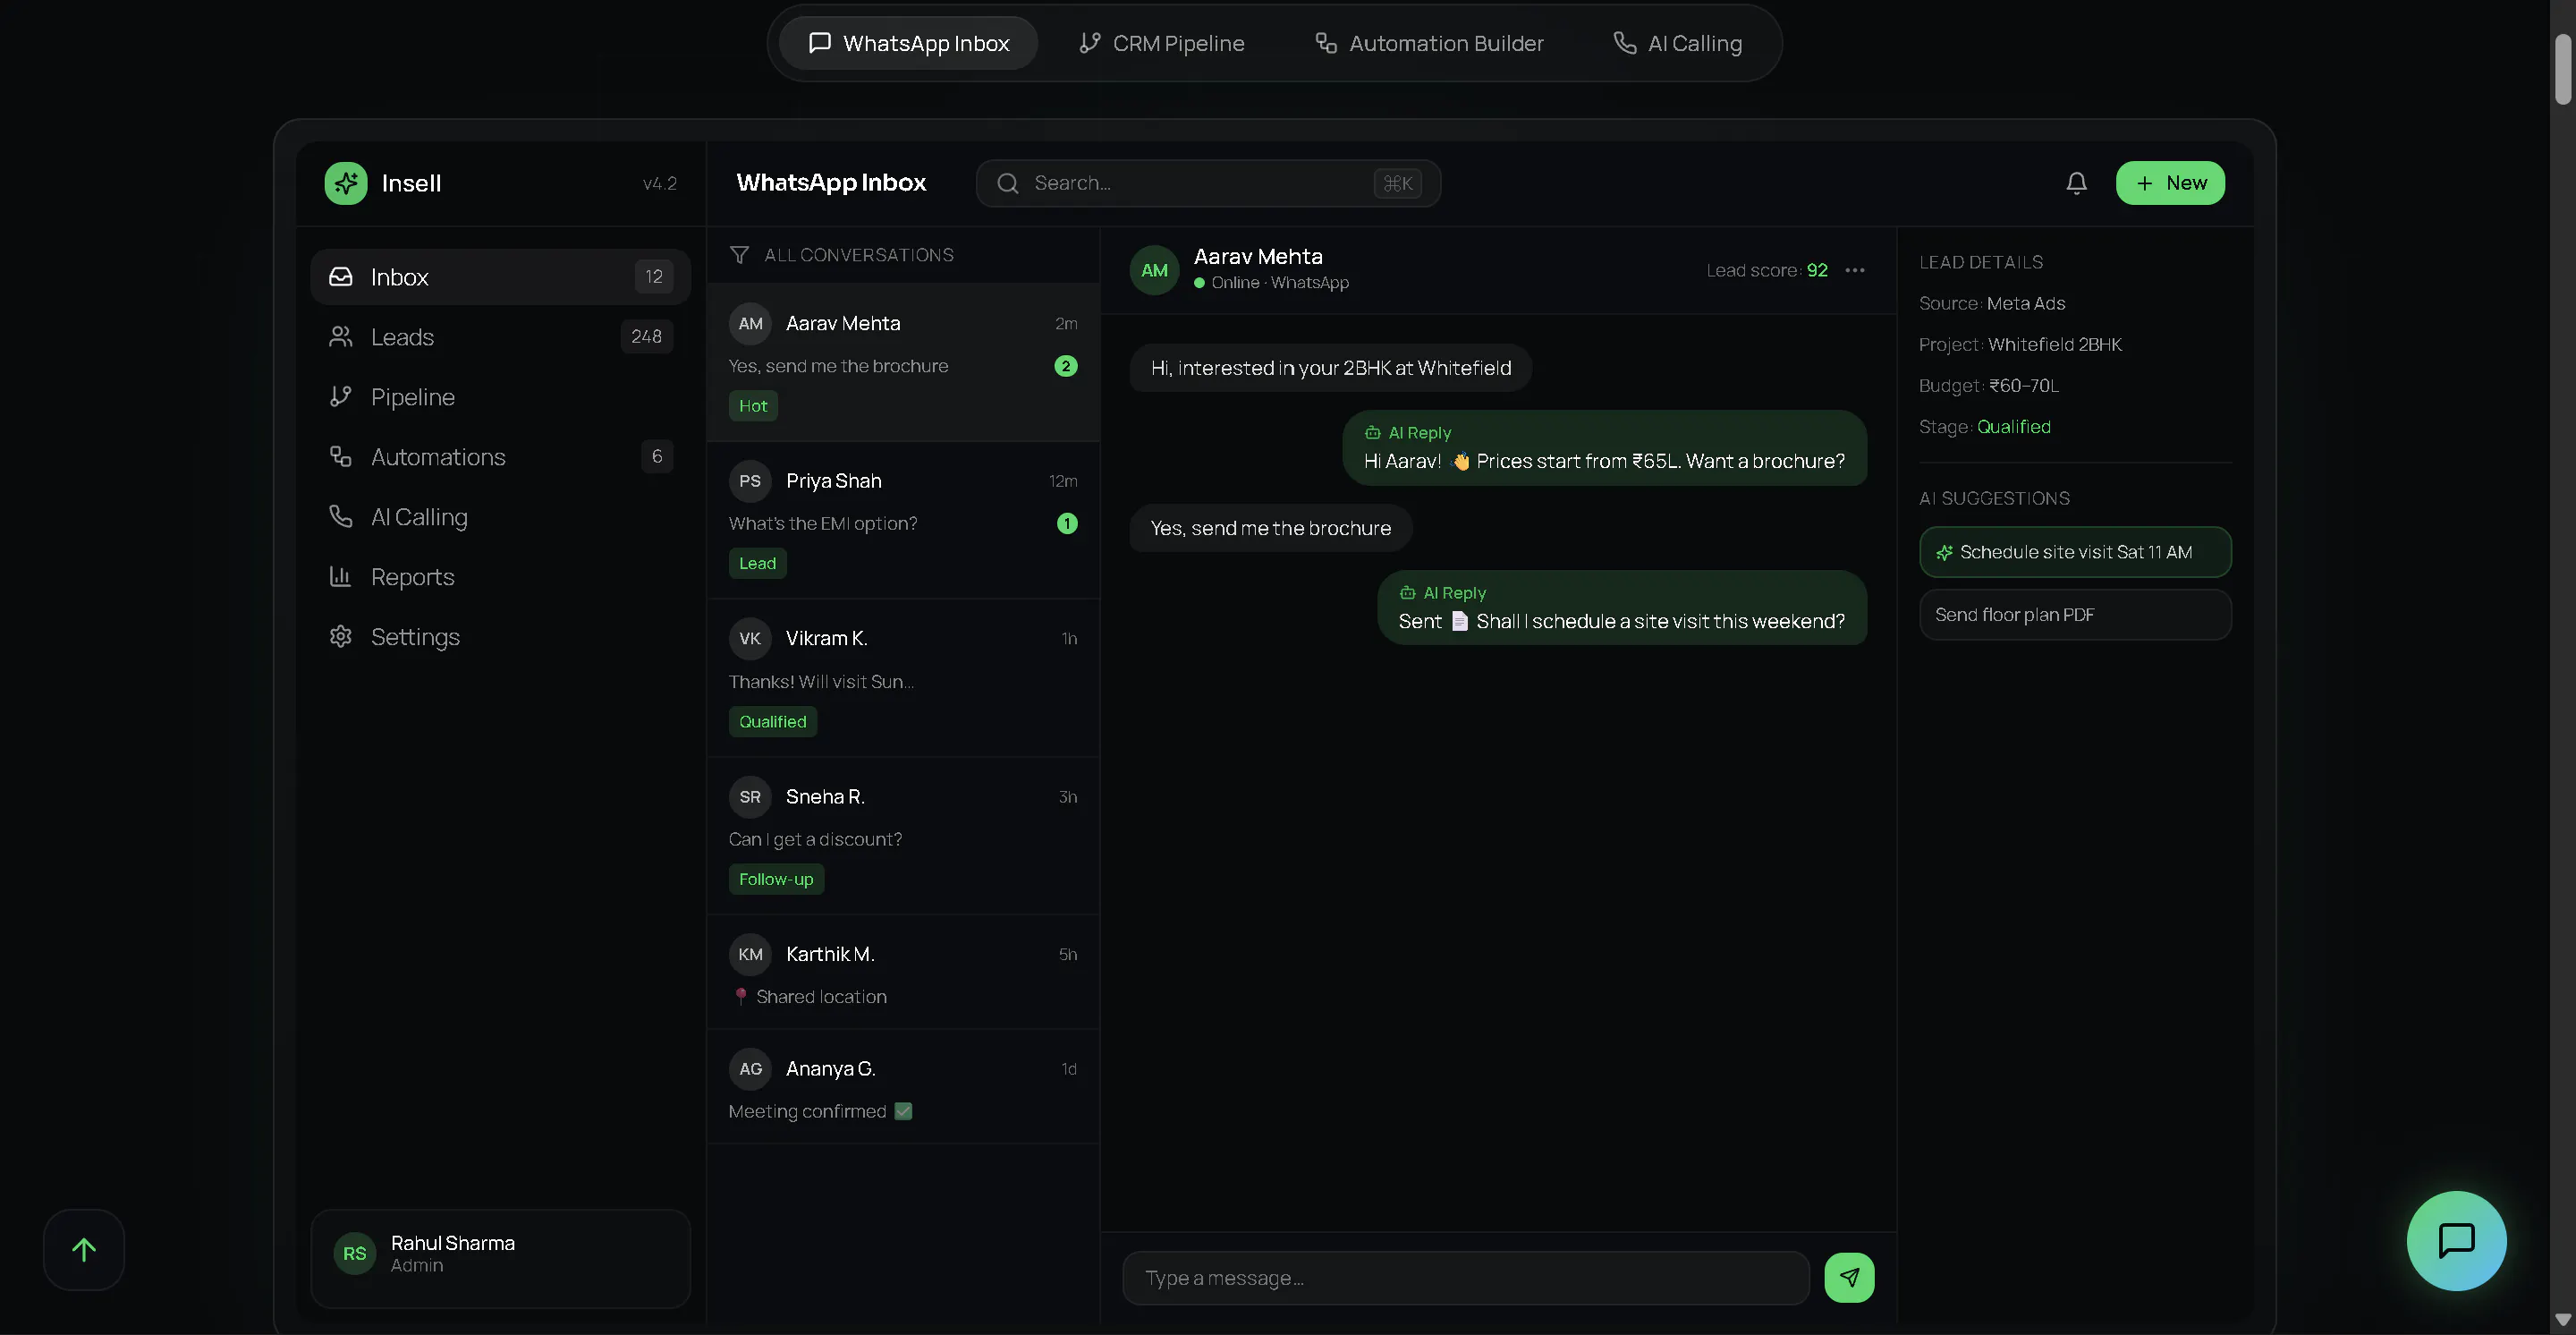Open Inbox in the sidebar
The width and height of the screenshot is (2576, 1335).
point(500,277)
